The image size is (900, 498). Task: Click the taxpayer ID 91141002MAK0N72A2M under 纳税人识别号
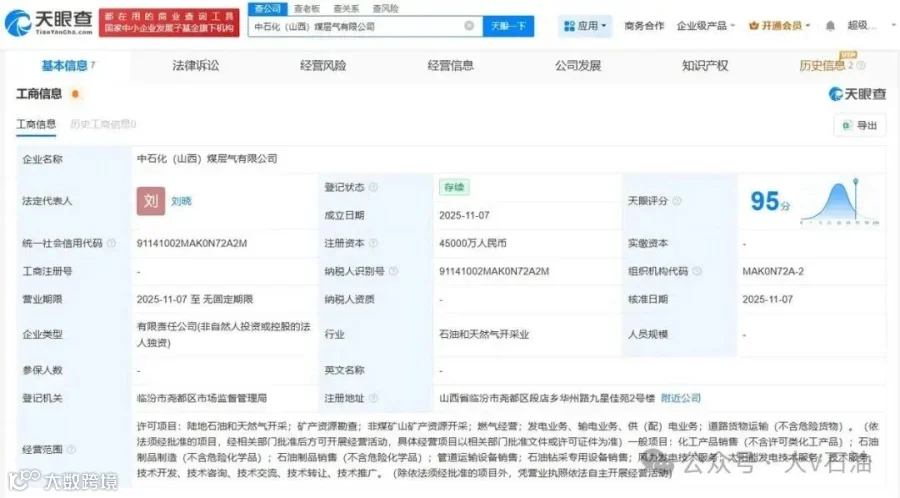click(x=494, y=271)
